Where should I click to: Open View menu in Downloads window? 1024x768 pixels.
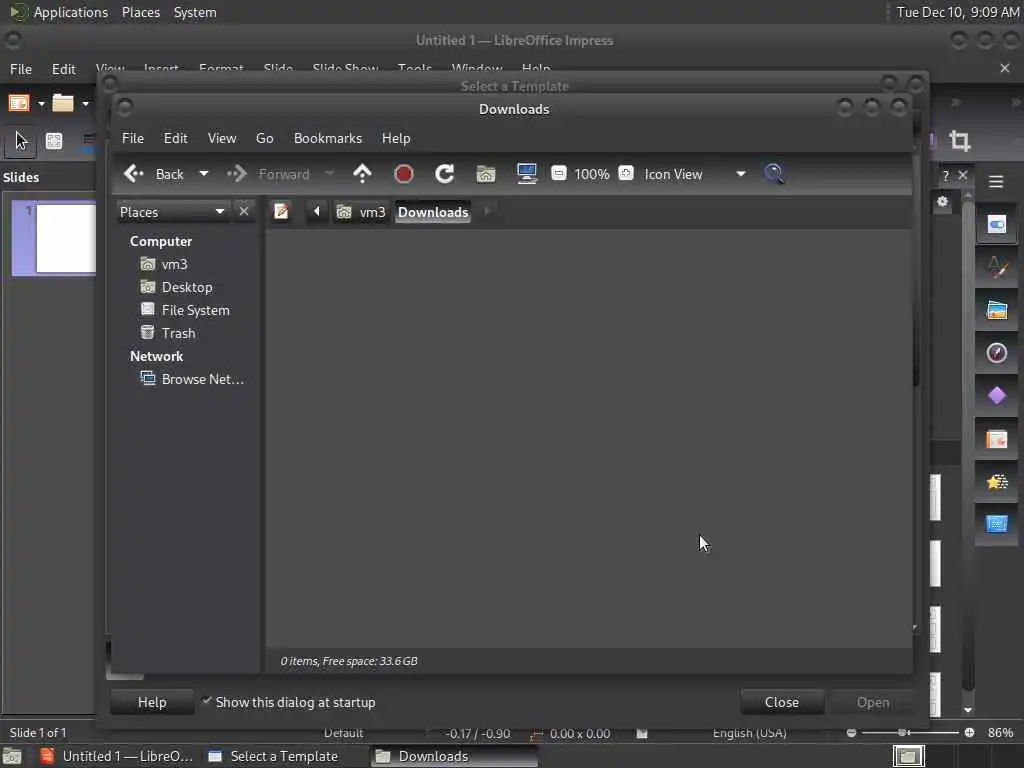pyautogui.click(x=222, y=138)
